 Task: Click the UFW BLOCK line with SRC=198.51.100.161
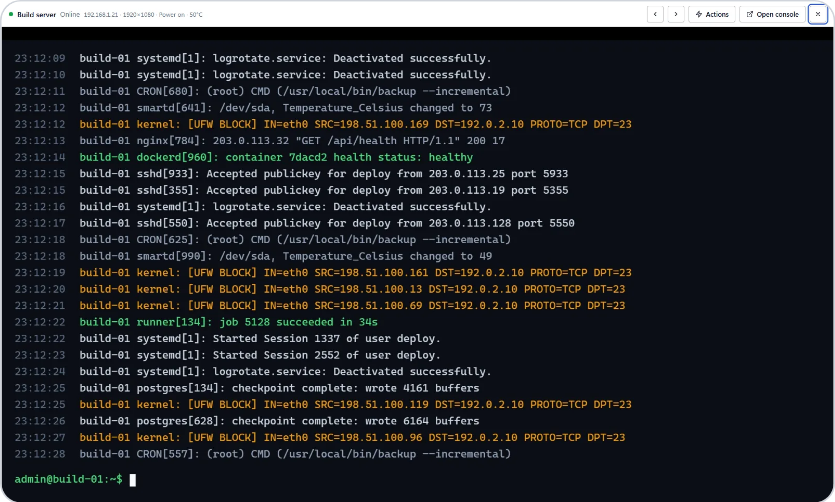323,273
